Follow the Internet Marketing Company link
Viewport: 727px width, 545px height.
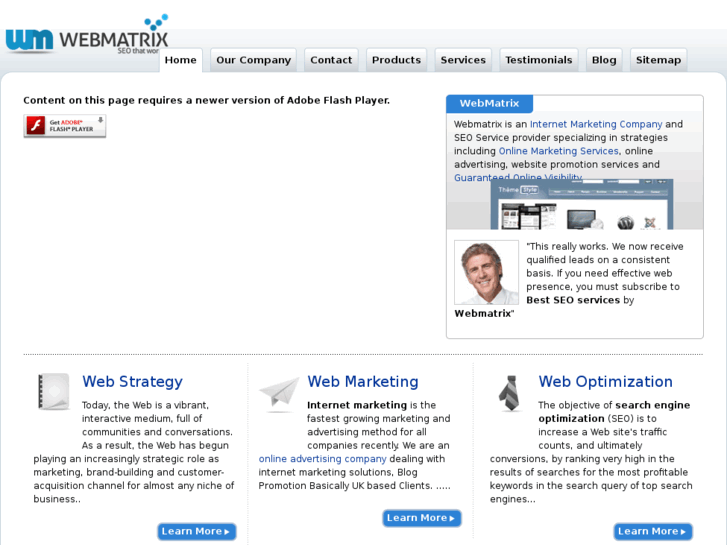coord(596,124)
